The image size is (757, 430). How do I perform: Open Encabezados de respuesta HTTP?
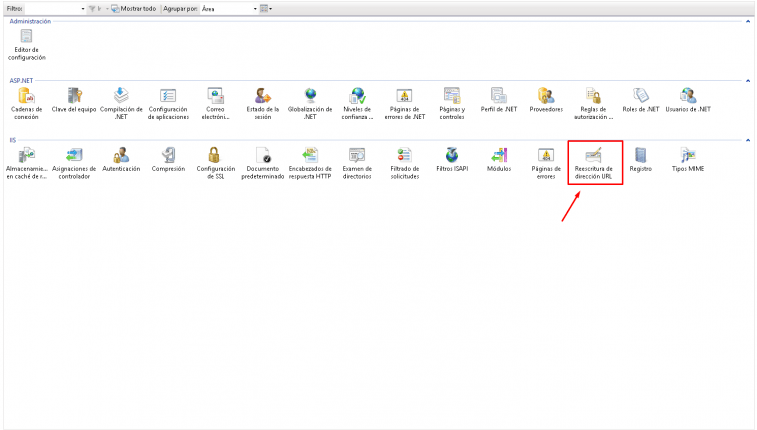point(310,164)
